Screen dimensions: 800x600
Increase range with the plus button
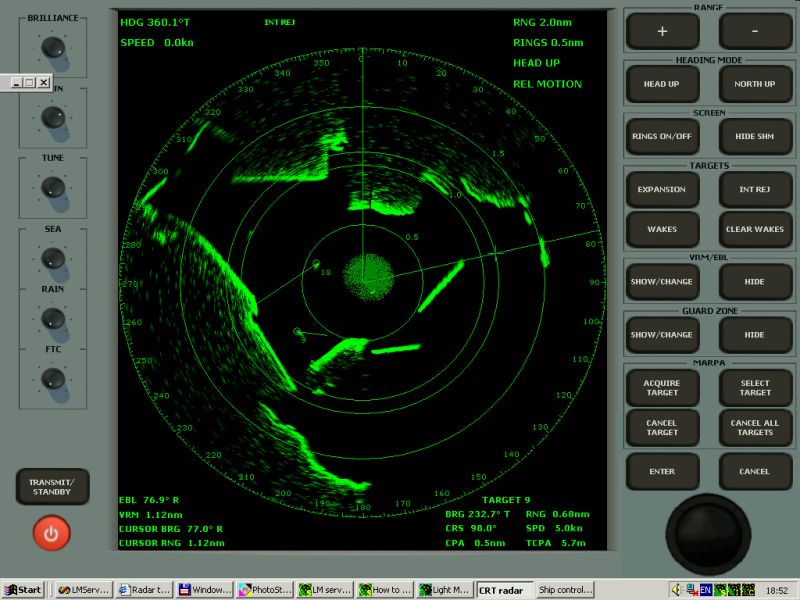(662, 31)
